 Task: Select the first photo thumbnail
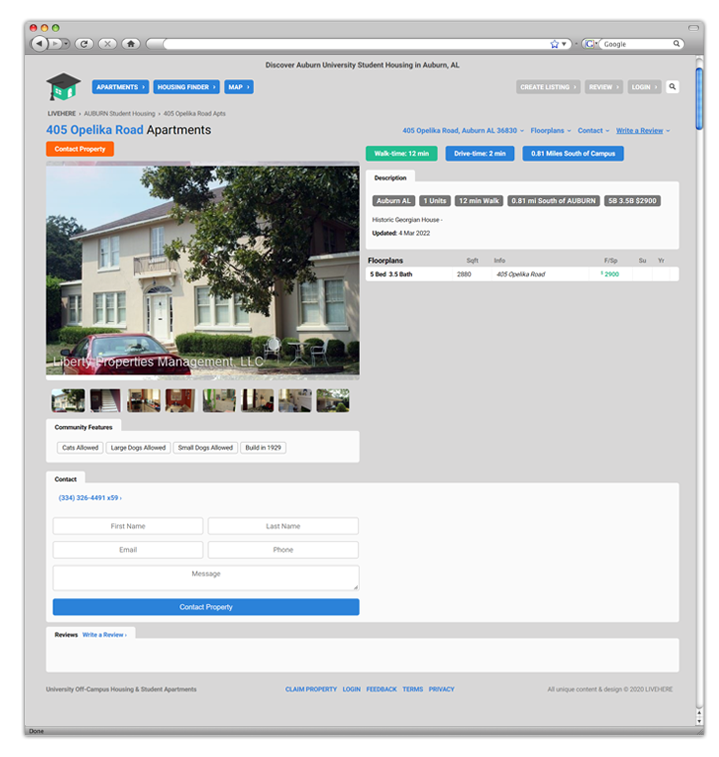(68, 401)
